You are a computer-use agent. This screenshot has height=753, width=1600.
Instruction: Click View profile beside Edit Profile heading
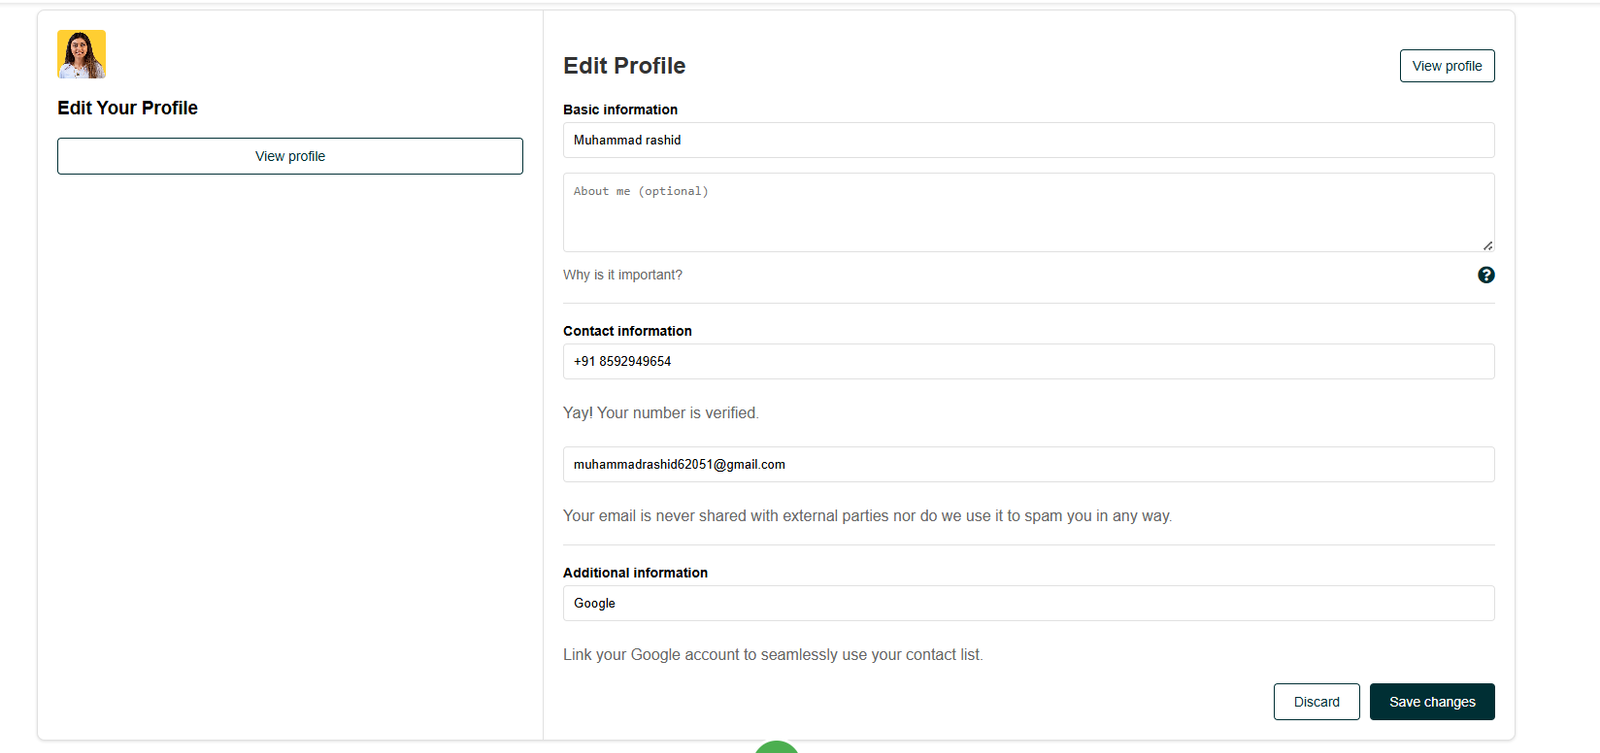(1446, 66)
